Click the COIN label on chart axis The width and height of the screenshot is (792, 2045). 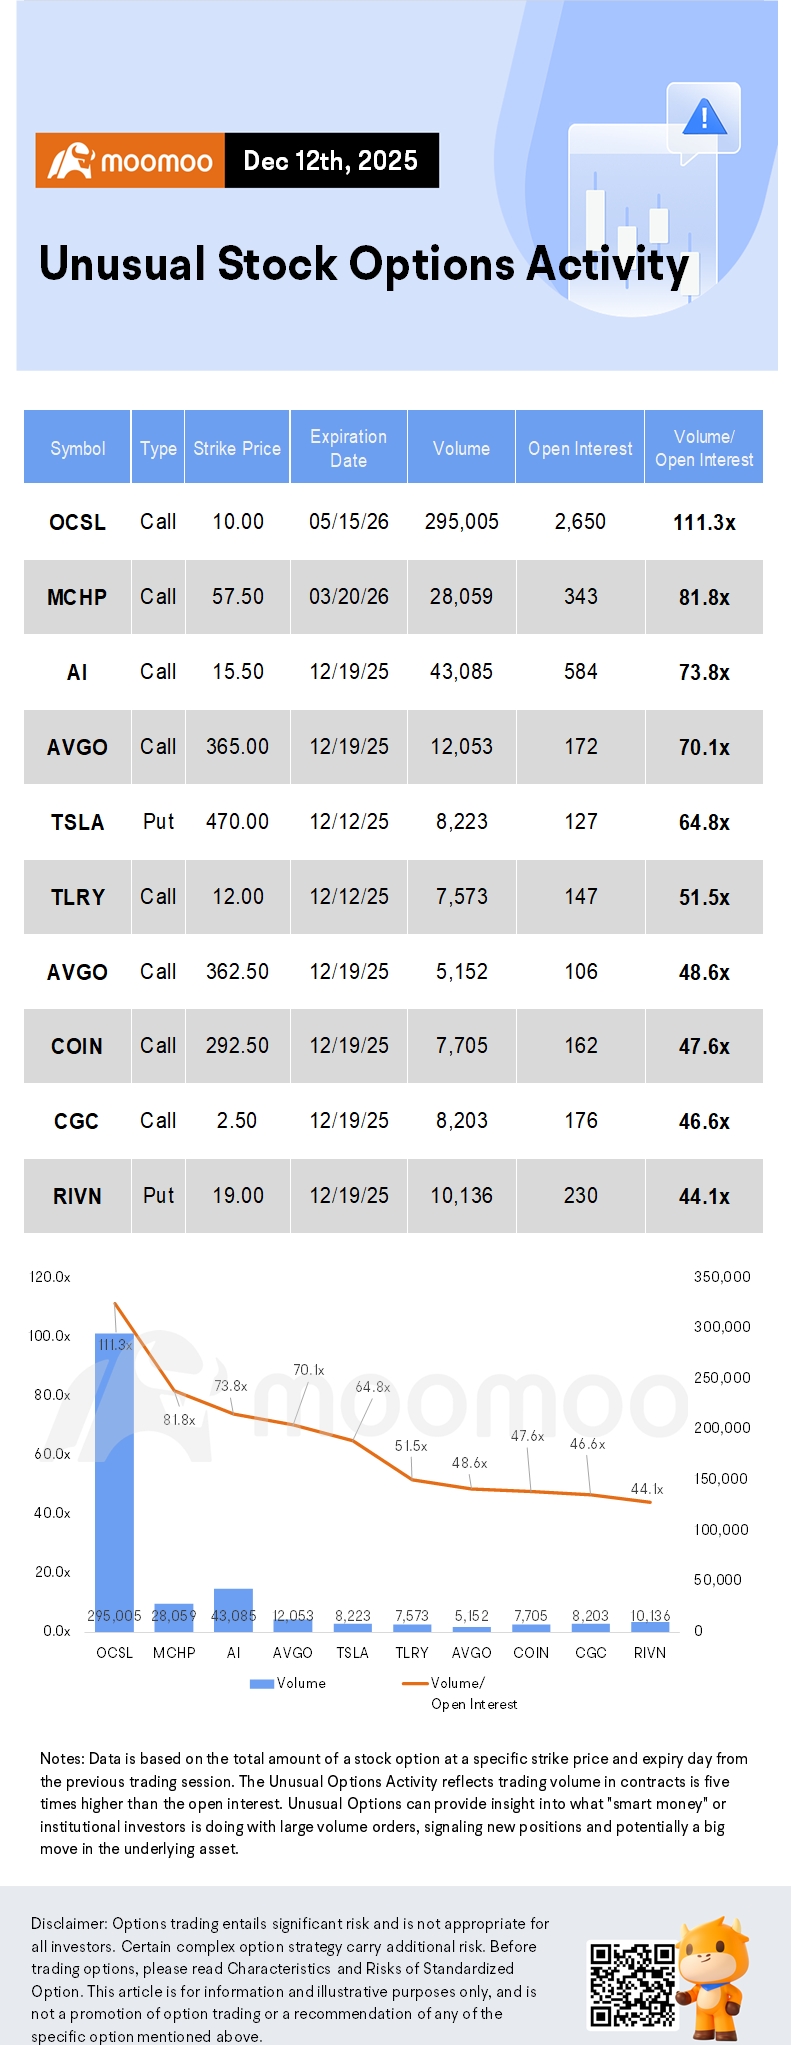point(531,1653)
